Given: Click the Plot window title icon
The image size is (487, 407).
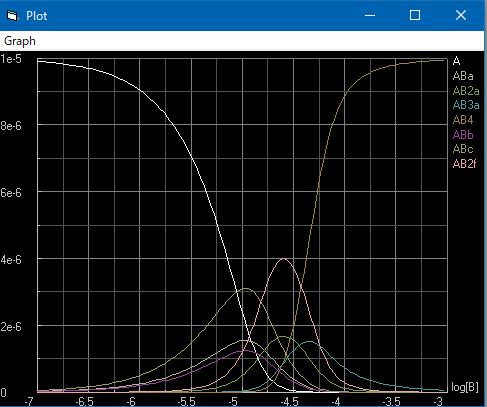Looking at the screenshot, I should [12, 15].
